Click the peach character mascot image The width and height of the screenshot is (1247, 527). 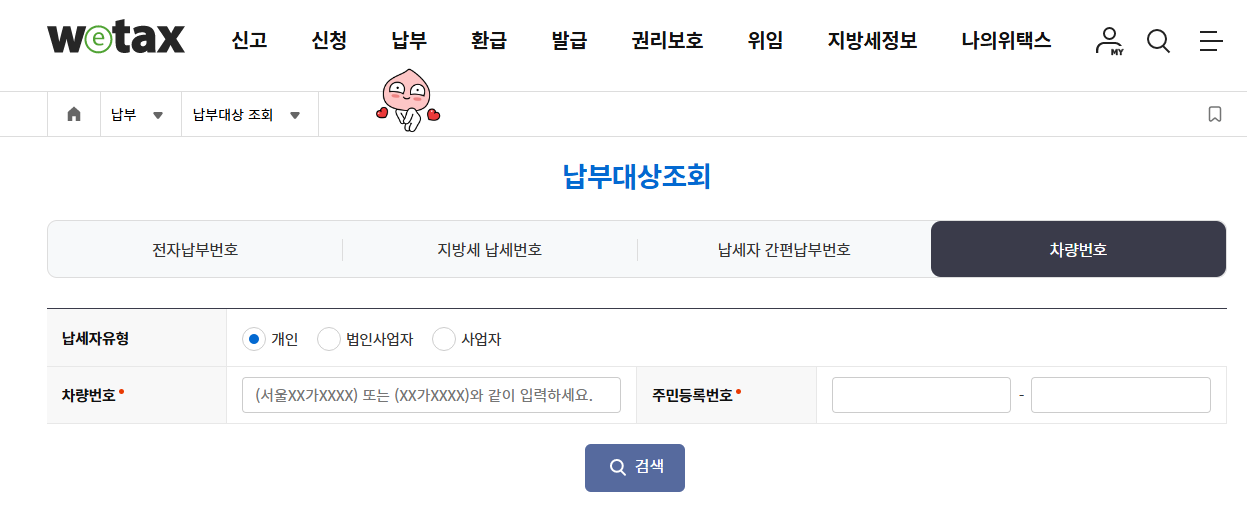pyautogui.click(x=408, y=100)
